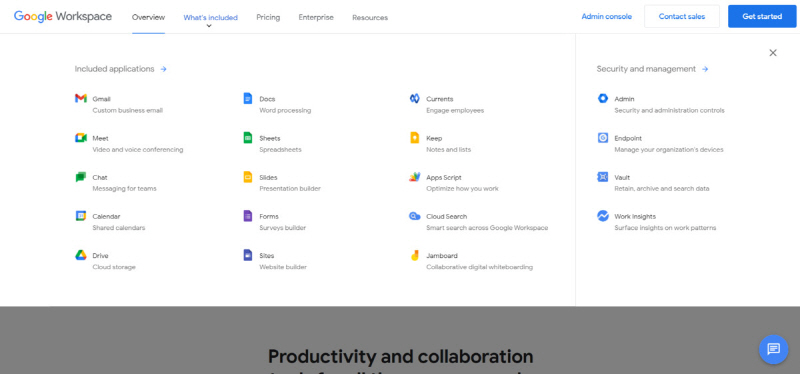The width and height of the screenshot is (800, 374).
Task: Select the Sheets spreadsheet icon
Action: pyautogui.click(x=247, y=138)
